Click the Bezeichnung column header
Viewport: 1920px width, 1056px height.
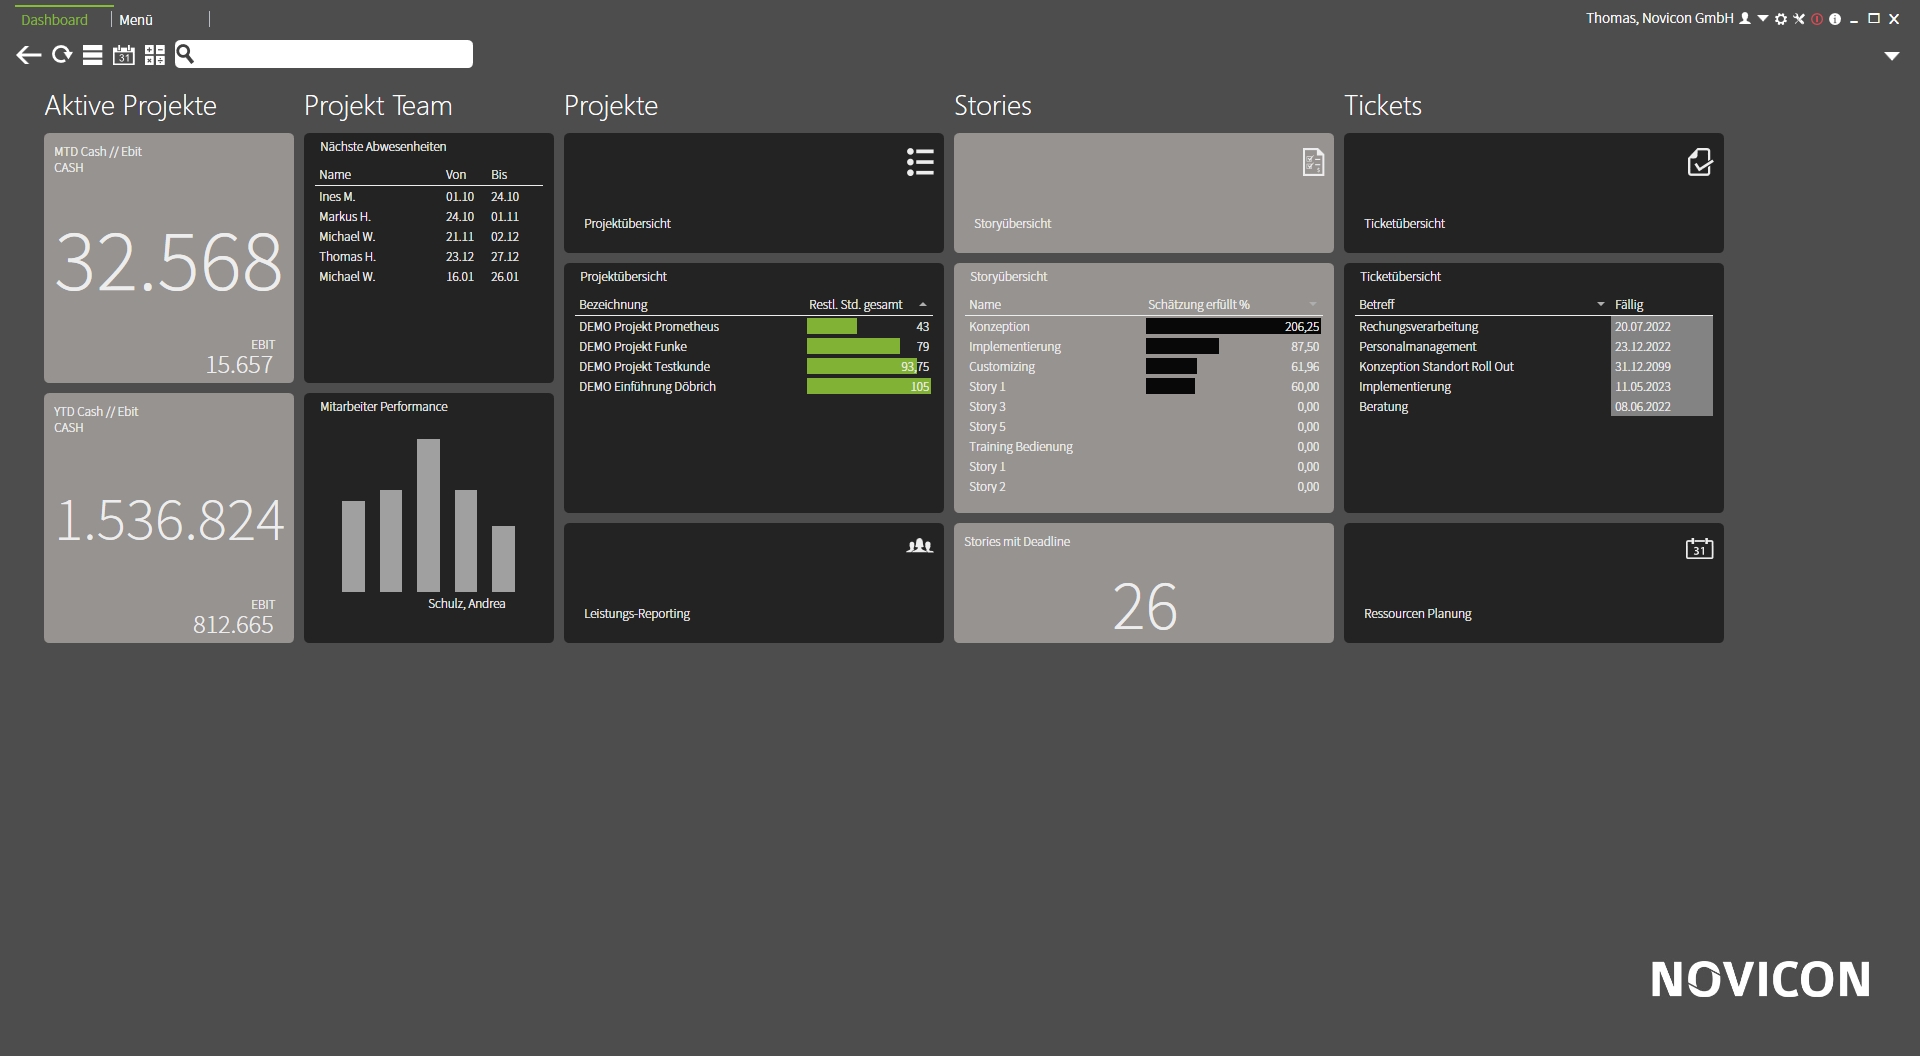(x=613, y=305)
